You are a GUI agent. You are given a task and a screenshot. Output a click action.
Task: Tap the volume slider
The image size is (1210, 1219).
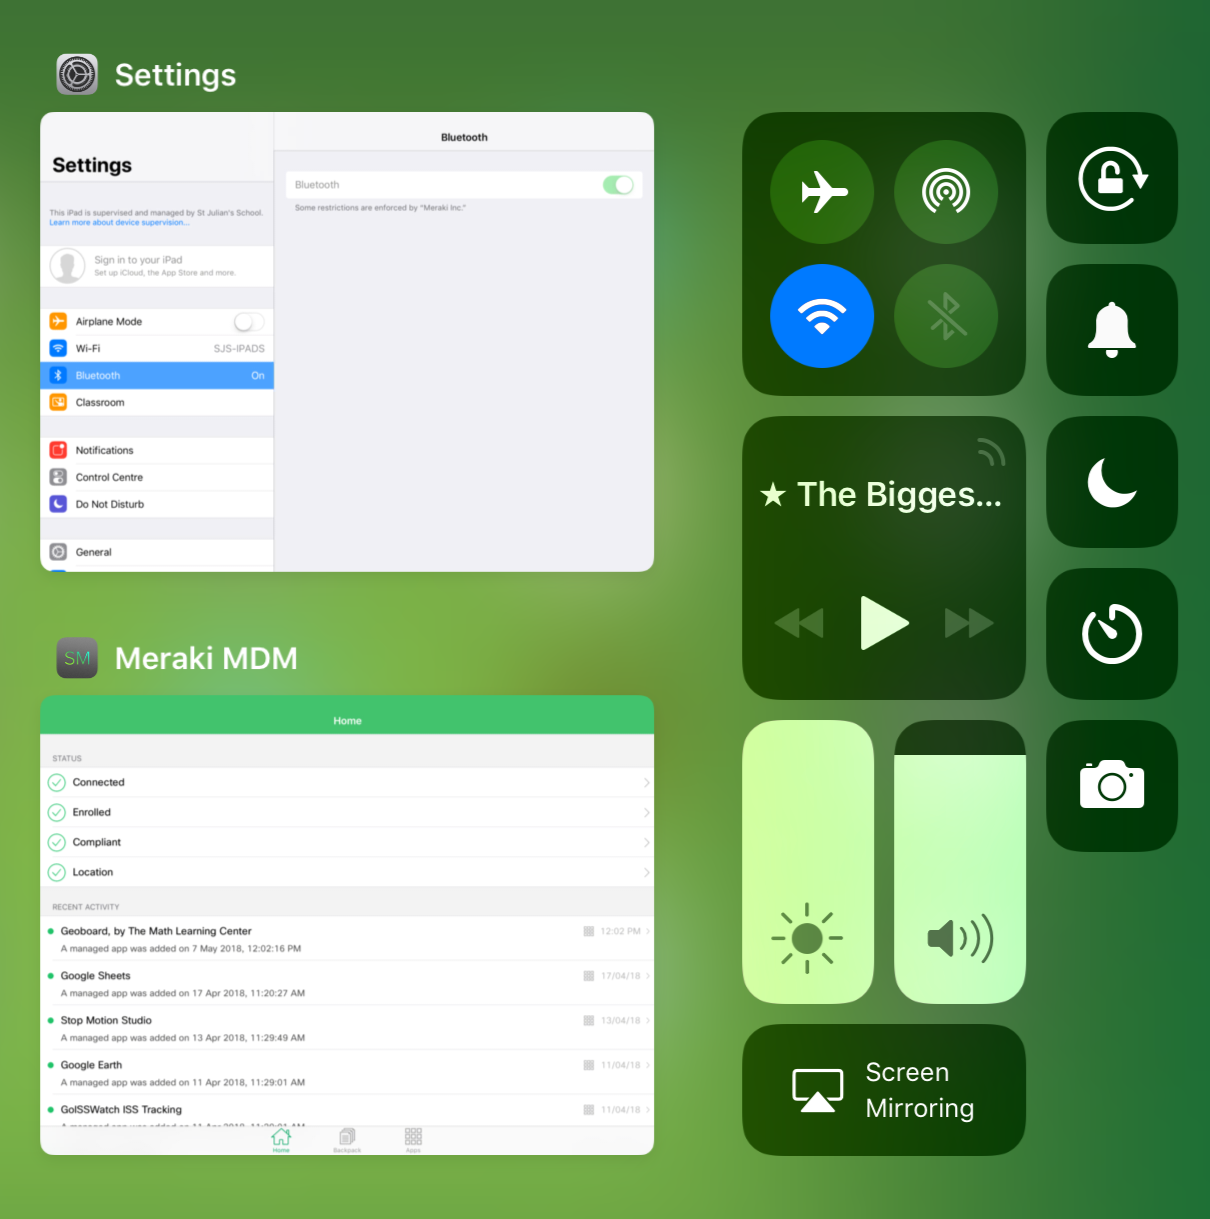point(960,862)
